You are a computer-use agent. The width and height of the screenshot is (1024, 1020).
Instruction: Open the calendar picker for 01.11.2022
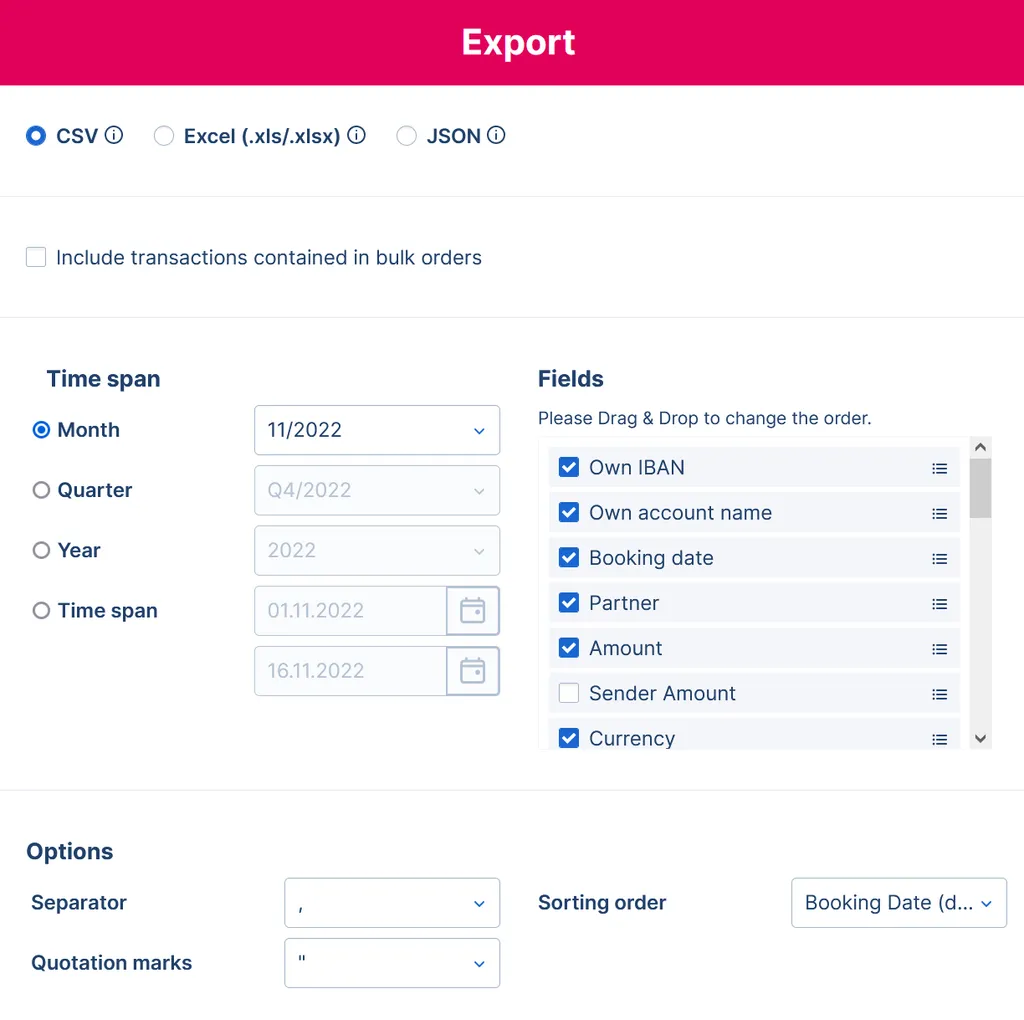click(473, 611)
